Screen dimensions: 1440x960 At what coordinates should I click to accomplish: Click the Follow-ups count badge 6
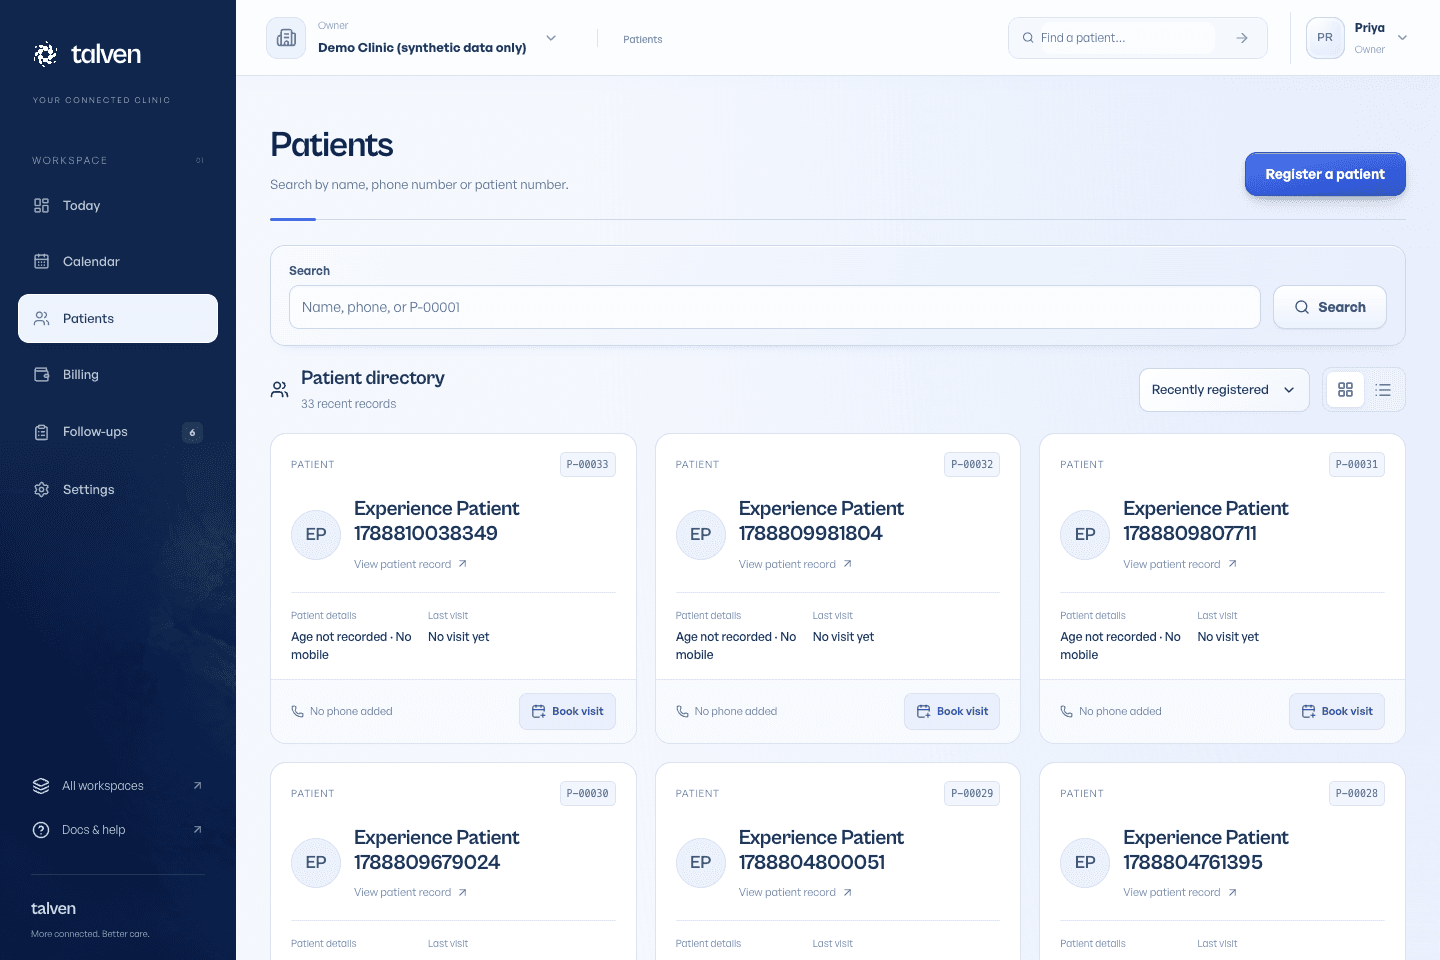(192, 432)
